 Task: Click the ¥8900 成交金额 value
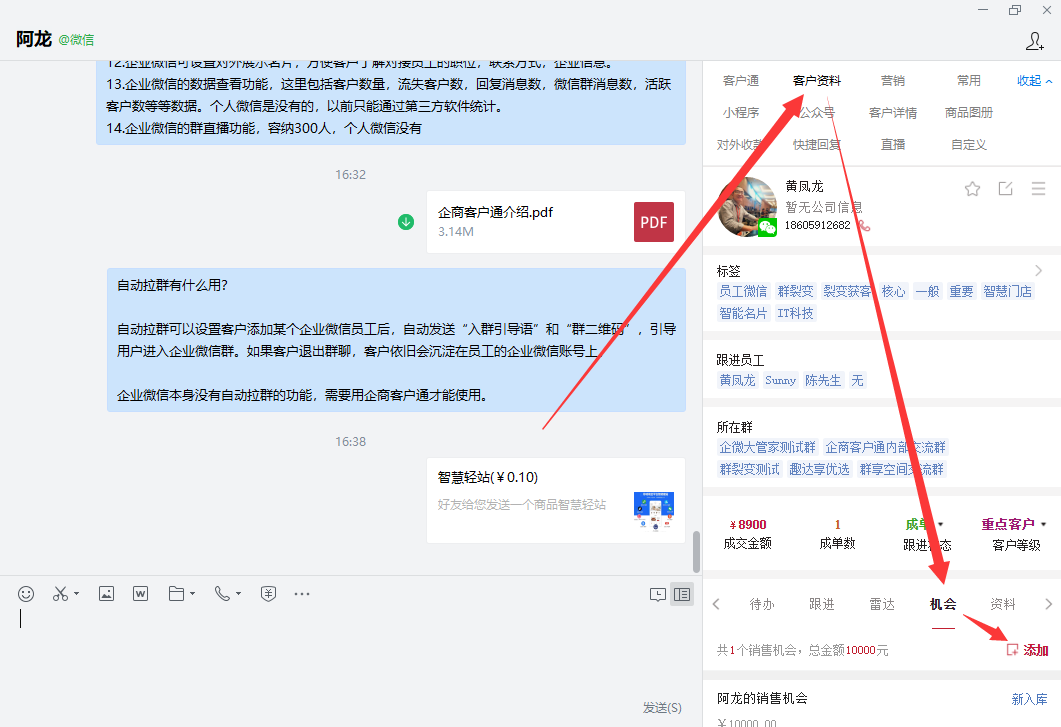748,525
